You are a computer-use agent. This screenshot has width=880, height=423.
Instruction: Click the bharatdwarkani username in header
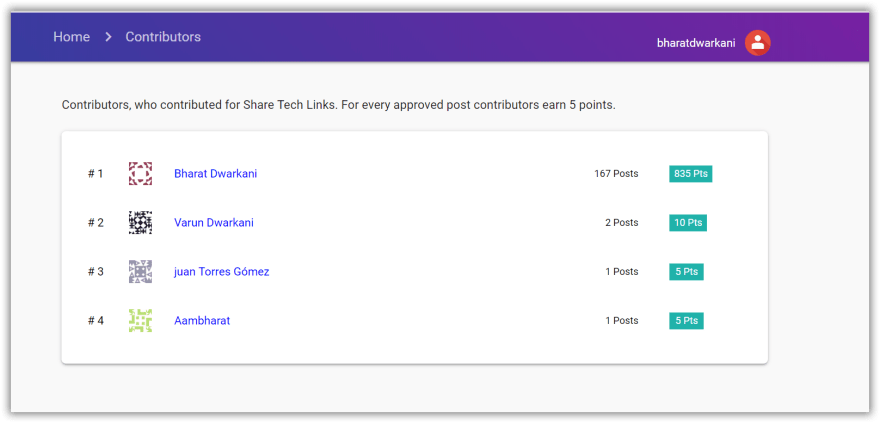pos(696,43)
